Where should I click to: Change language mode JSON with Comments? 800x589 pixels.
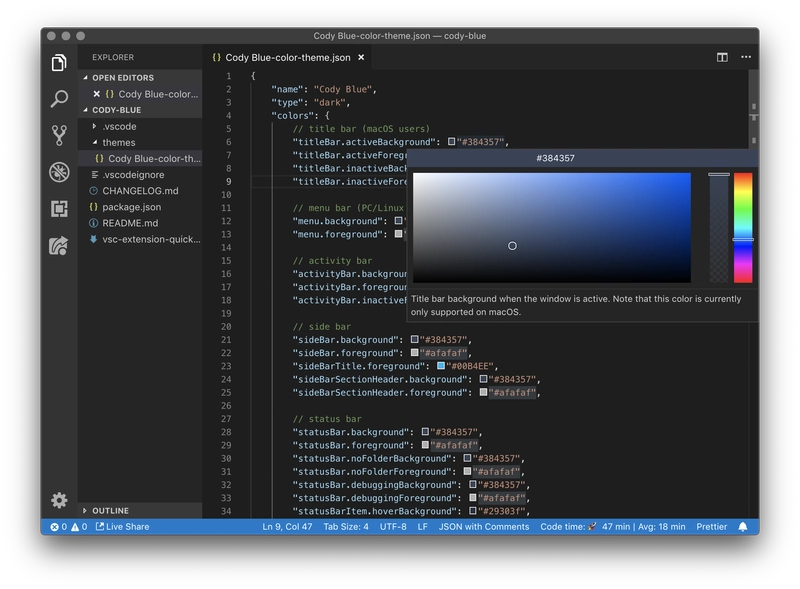coord(484,527)
